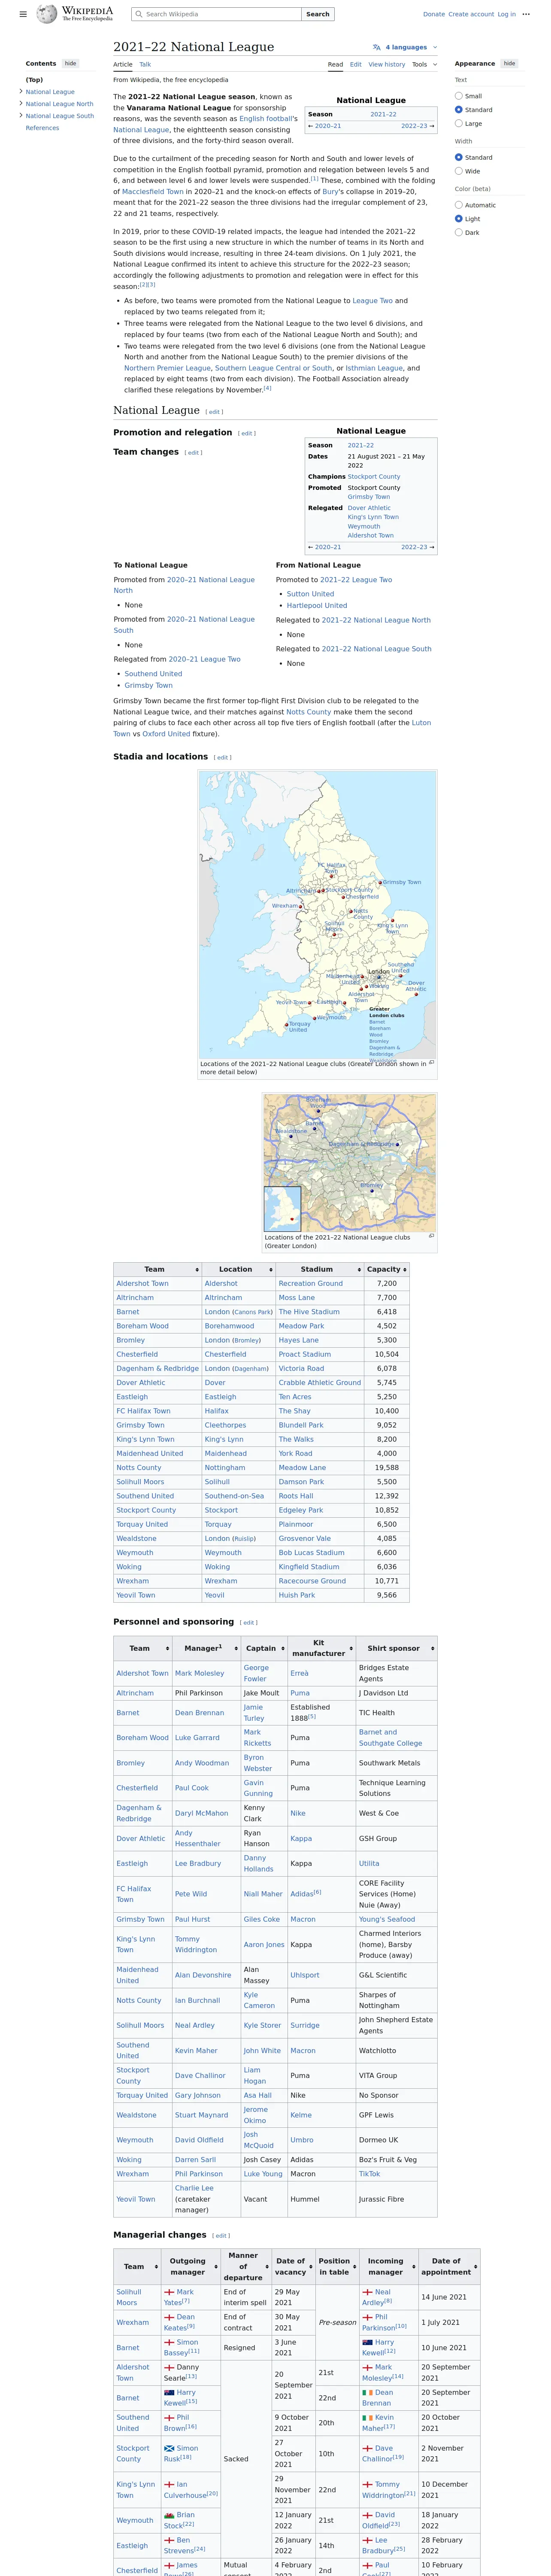Expand National League contents section
Viewport: 551px width, 2576px height.
point(21,91)
